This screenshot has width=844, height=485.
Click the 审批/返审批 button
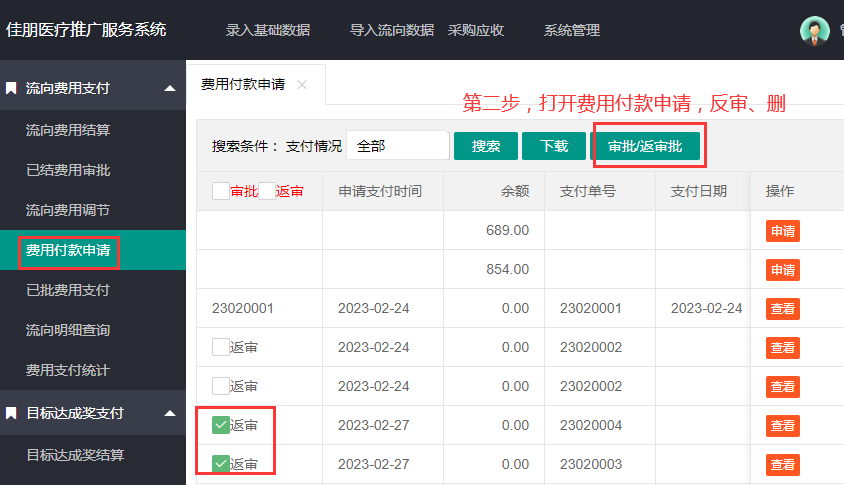click(645, 146)
